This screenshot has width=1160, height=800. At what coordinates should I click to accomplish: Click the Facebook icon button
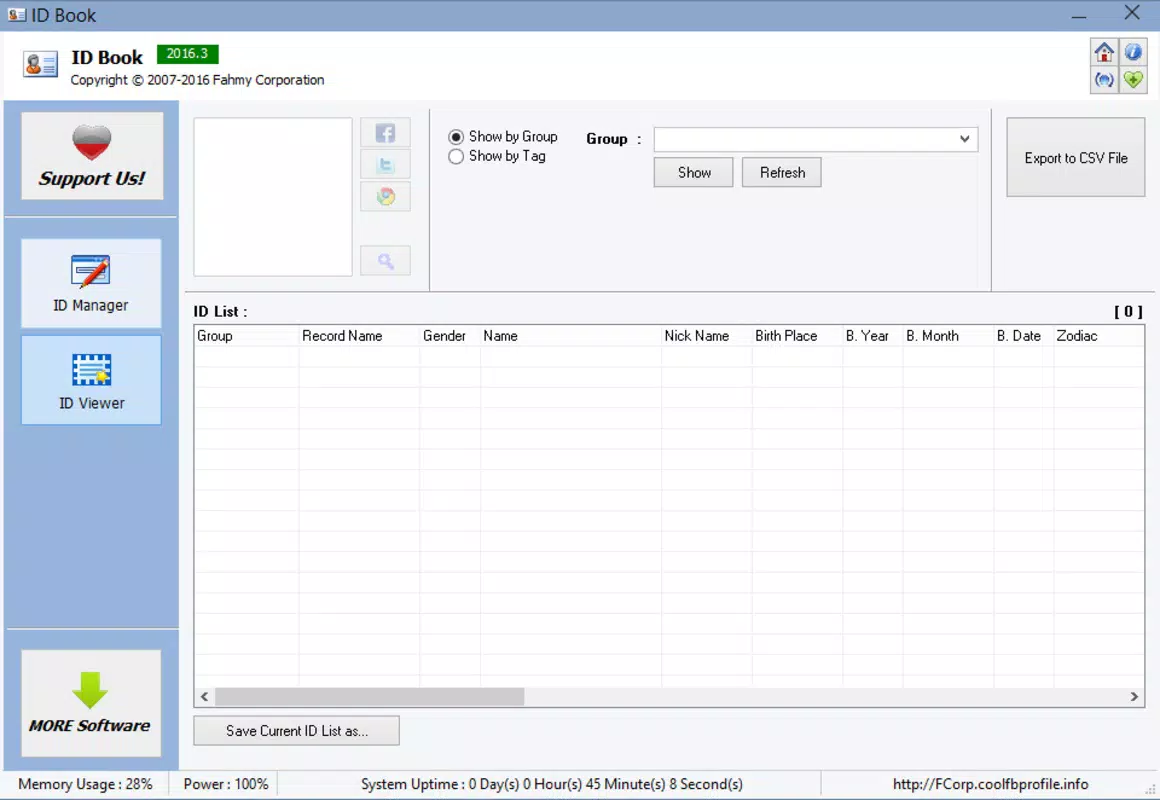click(x=385, y=133)
